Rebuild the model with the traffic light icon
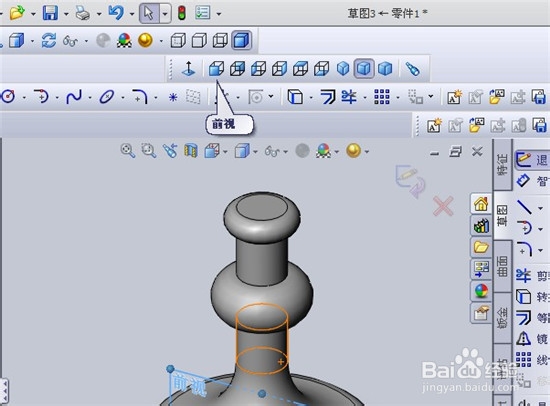550x406 pixels. [x=182, y=13]
